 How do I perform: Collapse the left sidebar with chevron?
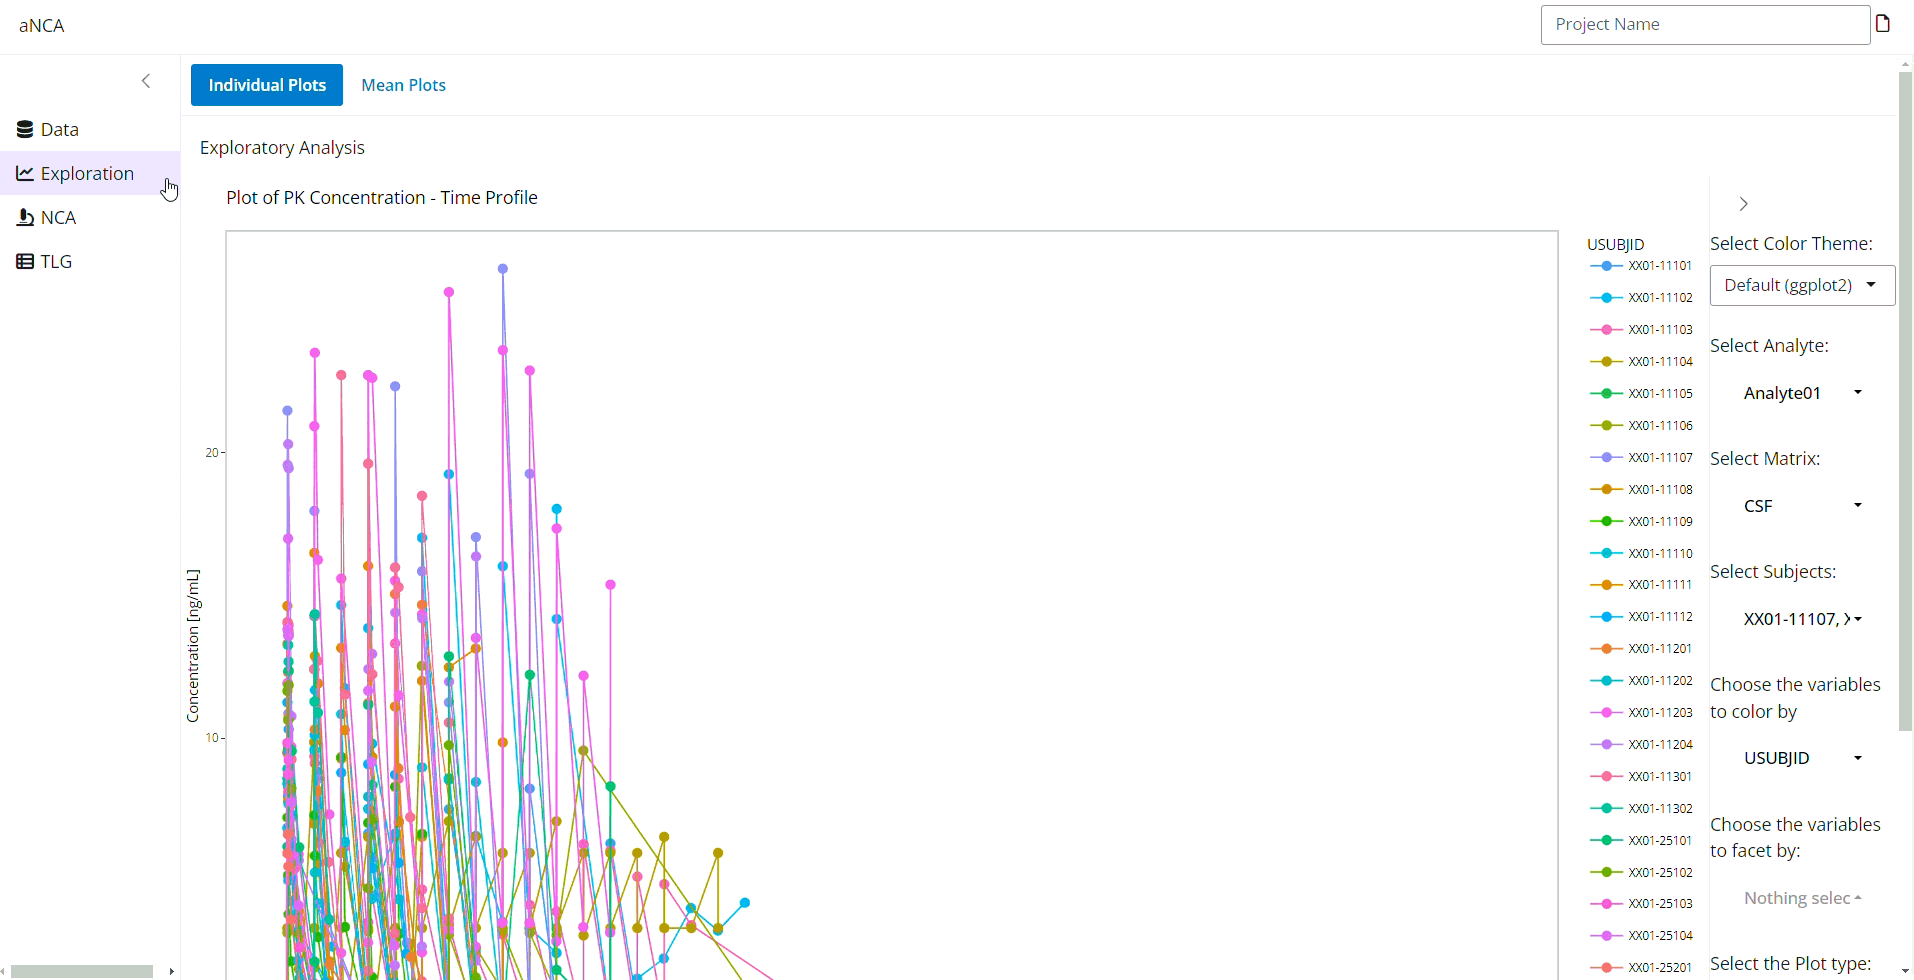click(146, 81)
